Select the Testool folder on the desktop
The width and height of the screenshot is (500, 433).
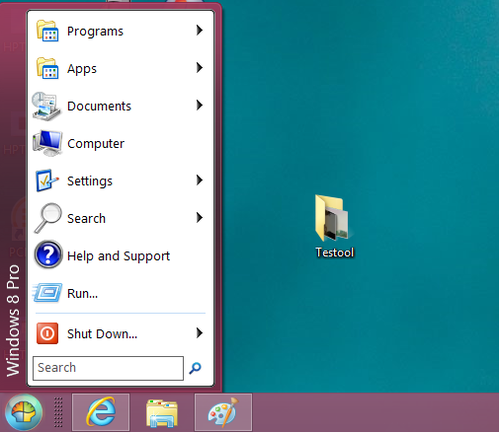pyautogui.click(x=334, y=226)
